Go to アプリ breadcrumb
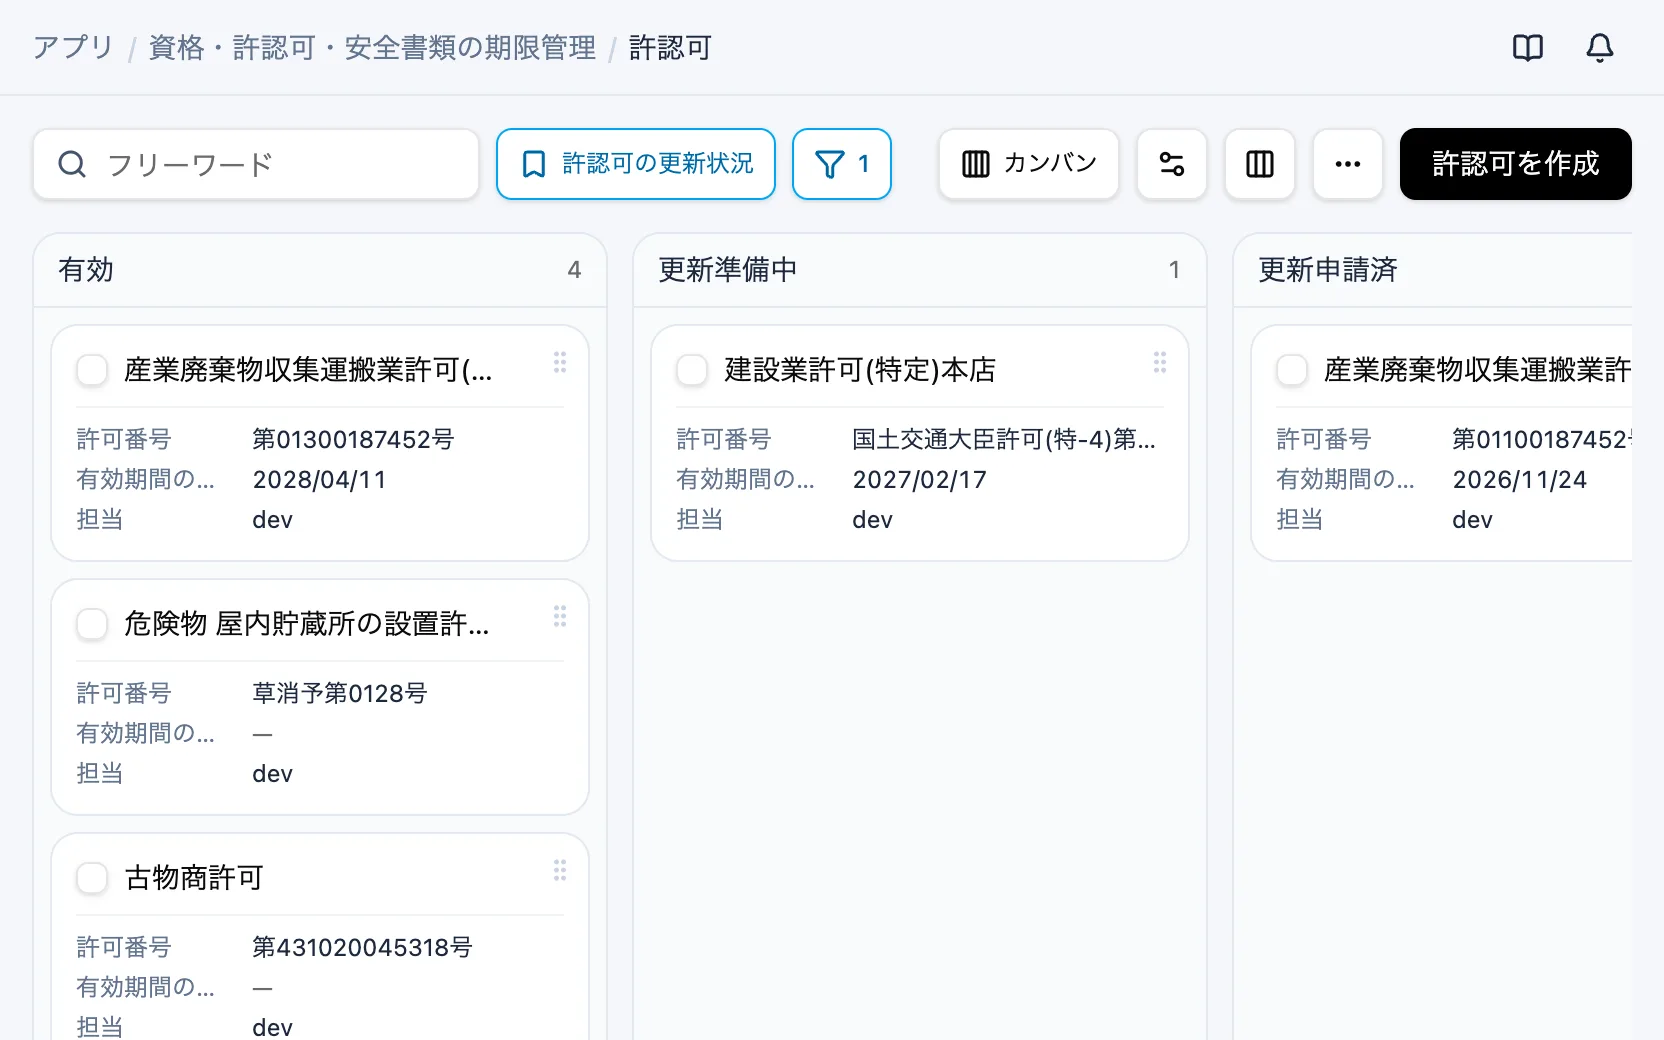 [x=73, y=48]
